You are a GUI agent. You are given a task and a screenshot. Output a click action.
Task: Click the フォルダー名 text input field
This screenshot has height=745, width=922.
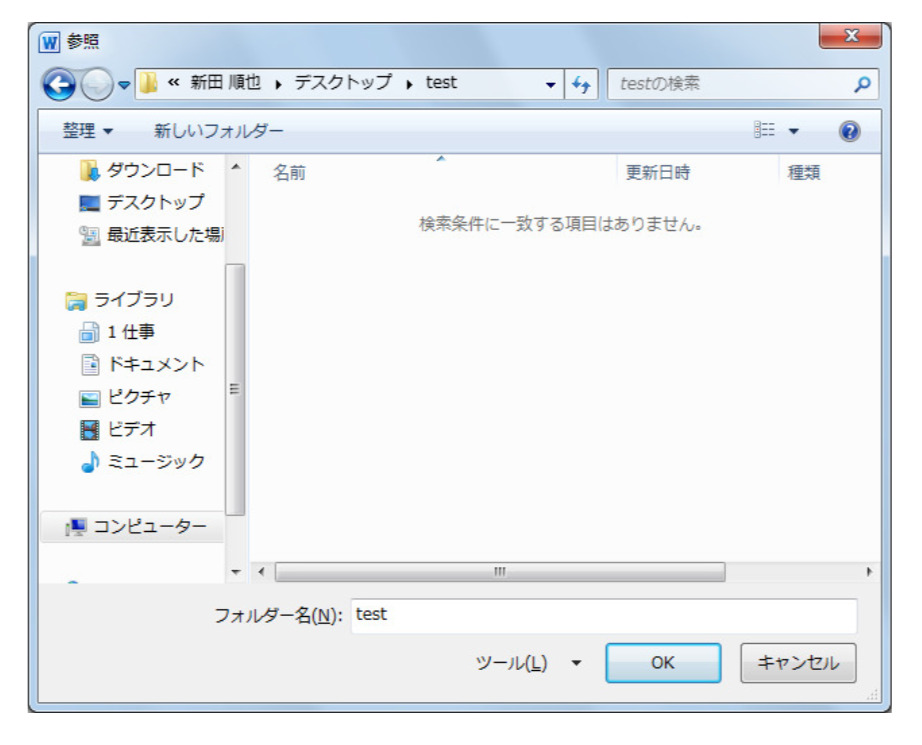click(x=604, y=615)
